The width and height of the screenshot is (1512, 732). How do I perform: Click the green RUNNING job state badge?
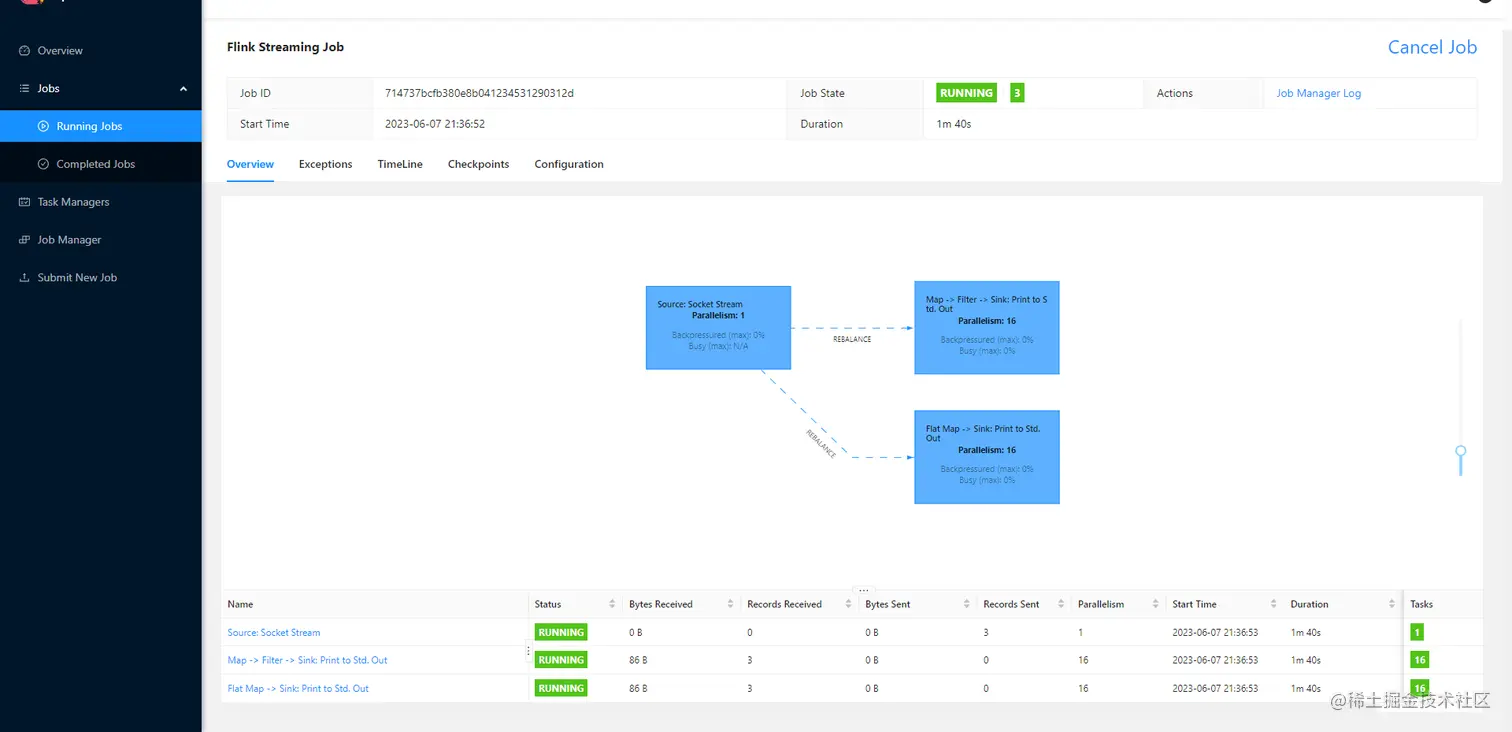(x=966, y=93)
